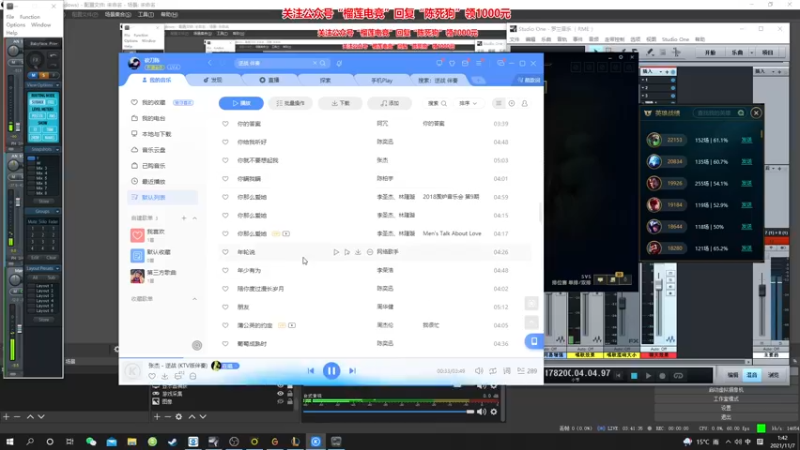Click the Stop button in Studio One transport
Image resolution: width=800 pixels, height=450 pixels.
(634, 376)
